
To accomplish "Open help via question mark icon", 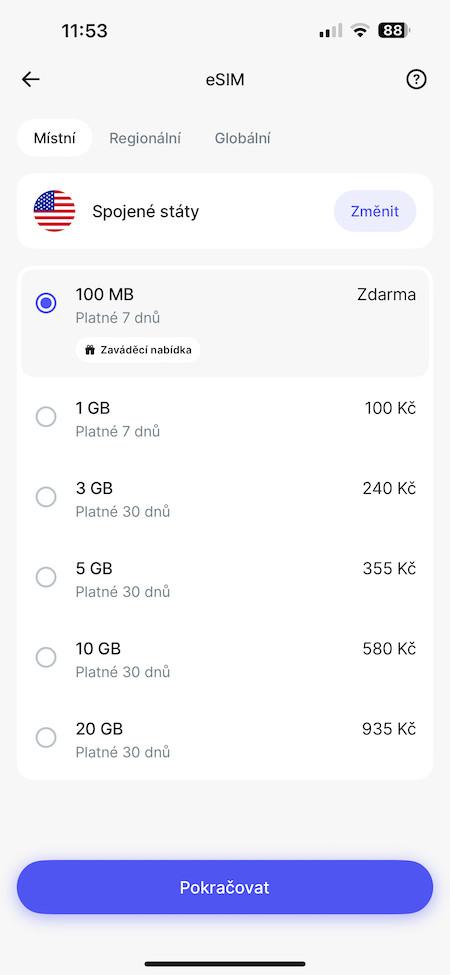I will 416,80.
